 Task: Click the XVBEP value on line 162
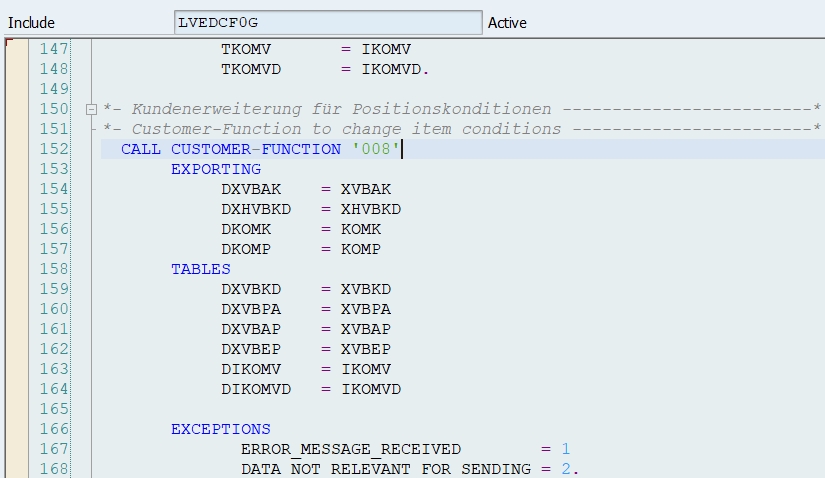click(366, 349)
